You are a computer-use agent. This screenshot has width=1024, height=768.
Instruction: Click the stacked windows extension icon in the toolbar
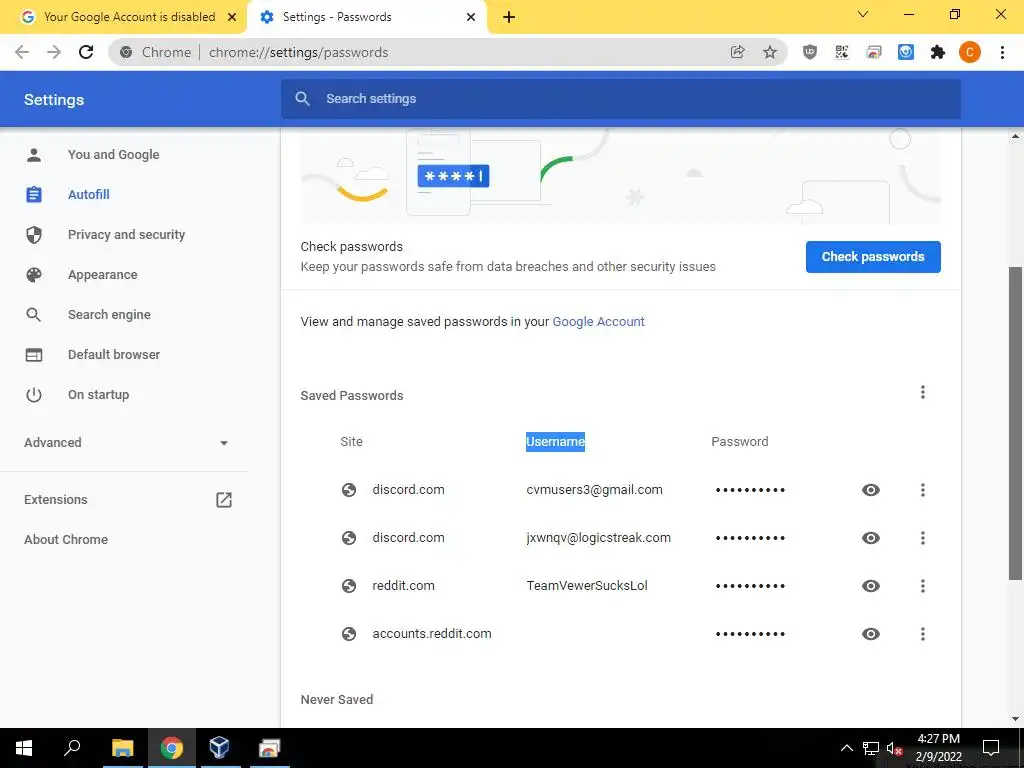click(x=874, y=52)
